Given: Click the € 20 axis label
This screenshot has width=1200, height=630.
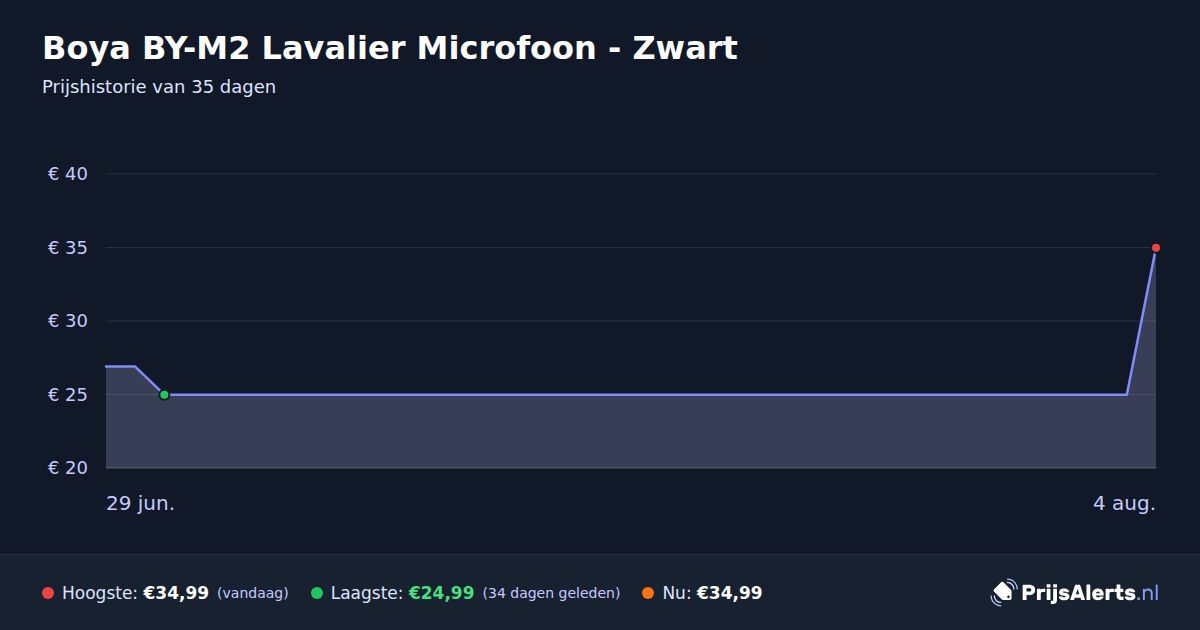Looking at the screenshot, I should pyautogui.click(x=68, y=468).
